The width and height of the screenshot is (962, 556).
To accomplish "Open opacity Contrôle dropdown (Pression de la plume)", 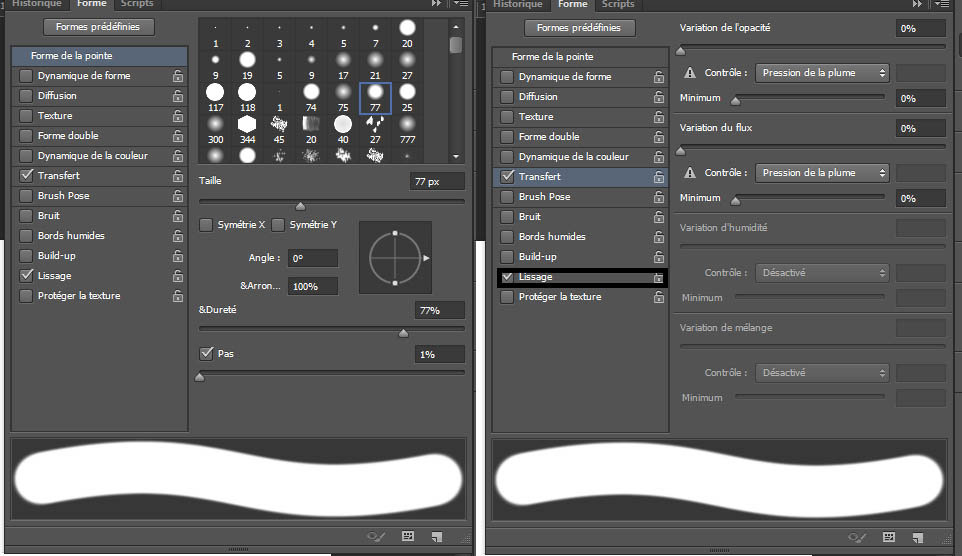I will click(x=822, y=73).
